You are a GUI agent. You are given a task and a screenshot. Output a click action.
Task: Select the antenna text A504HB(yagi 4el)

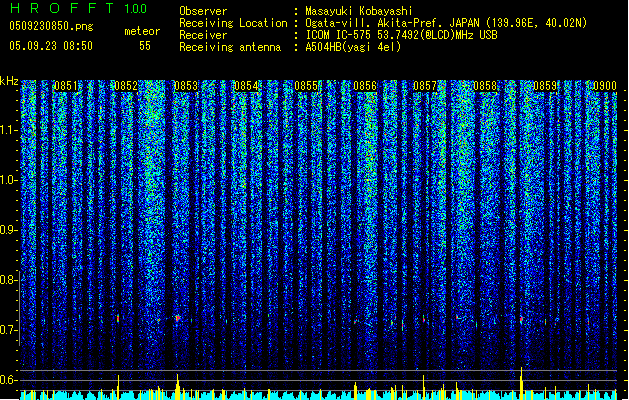[353, 47]
